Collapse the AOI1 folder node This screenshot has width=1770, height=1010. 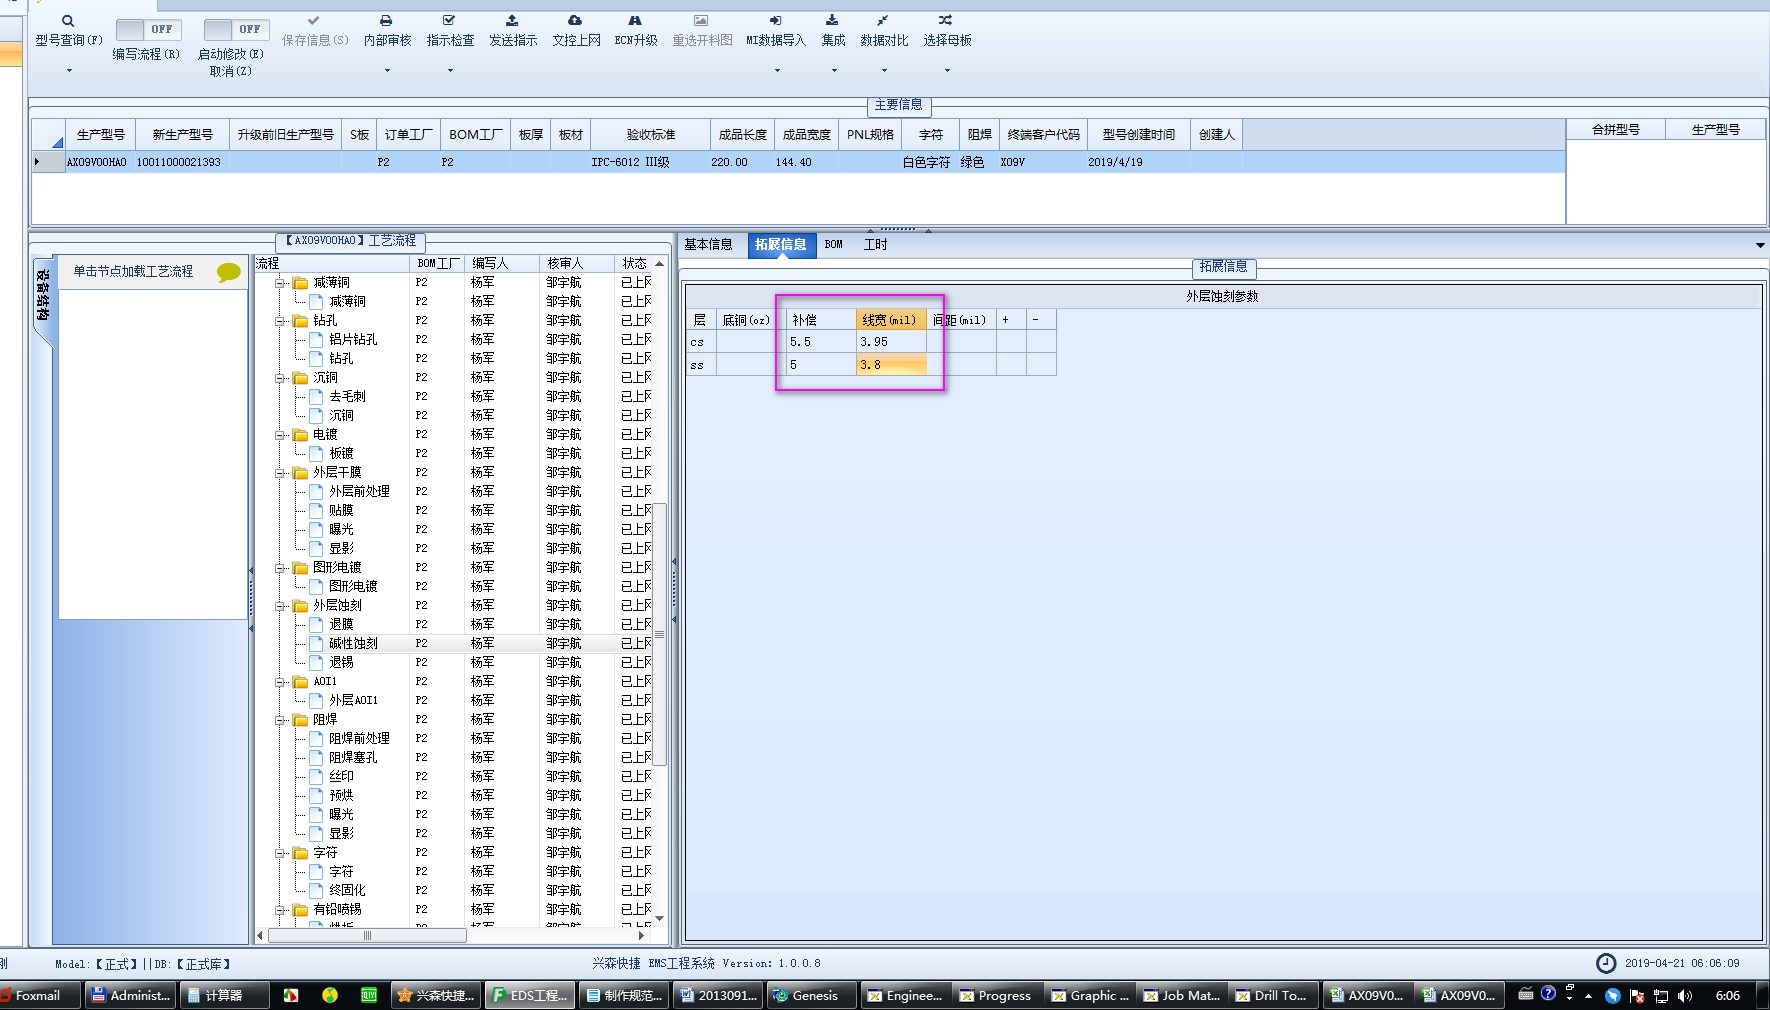[280, 682]
